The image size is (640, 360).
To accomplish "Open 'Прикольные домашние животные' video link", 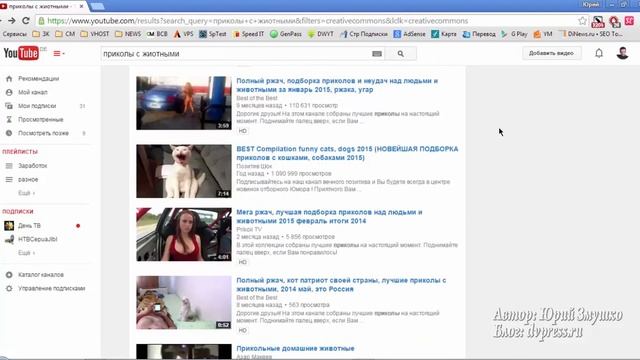I will pos(296,348).
